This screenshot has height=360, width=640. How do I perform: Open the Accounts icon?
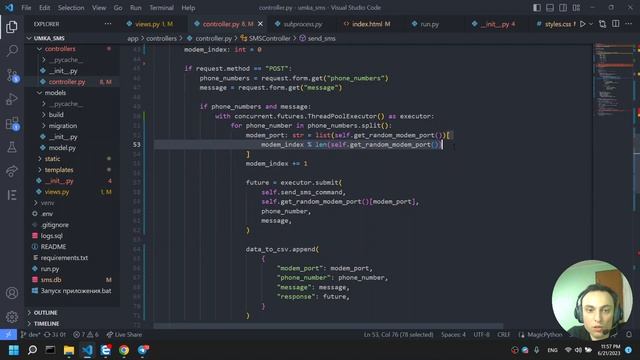pos(12,293)
